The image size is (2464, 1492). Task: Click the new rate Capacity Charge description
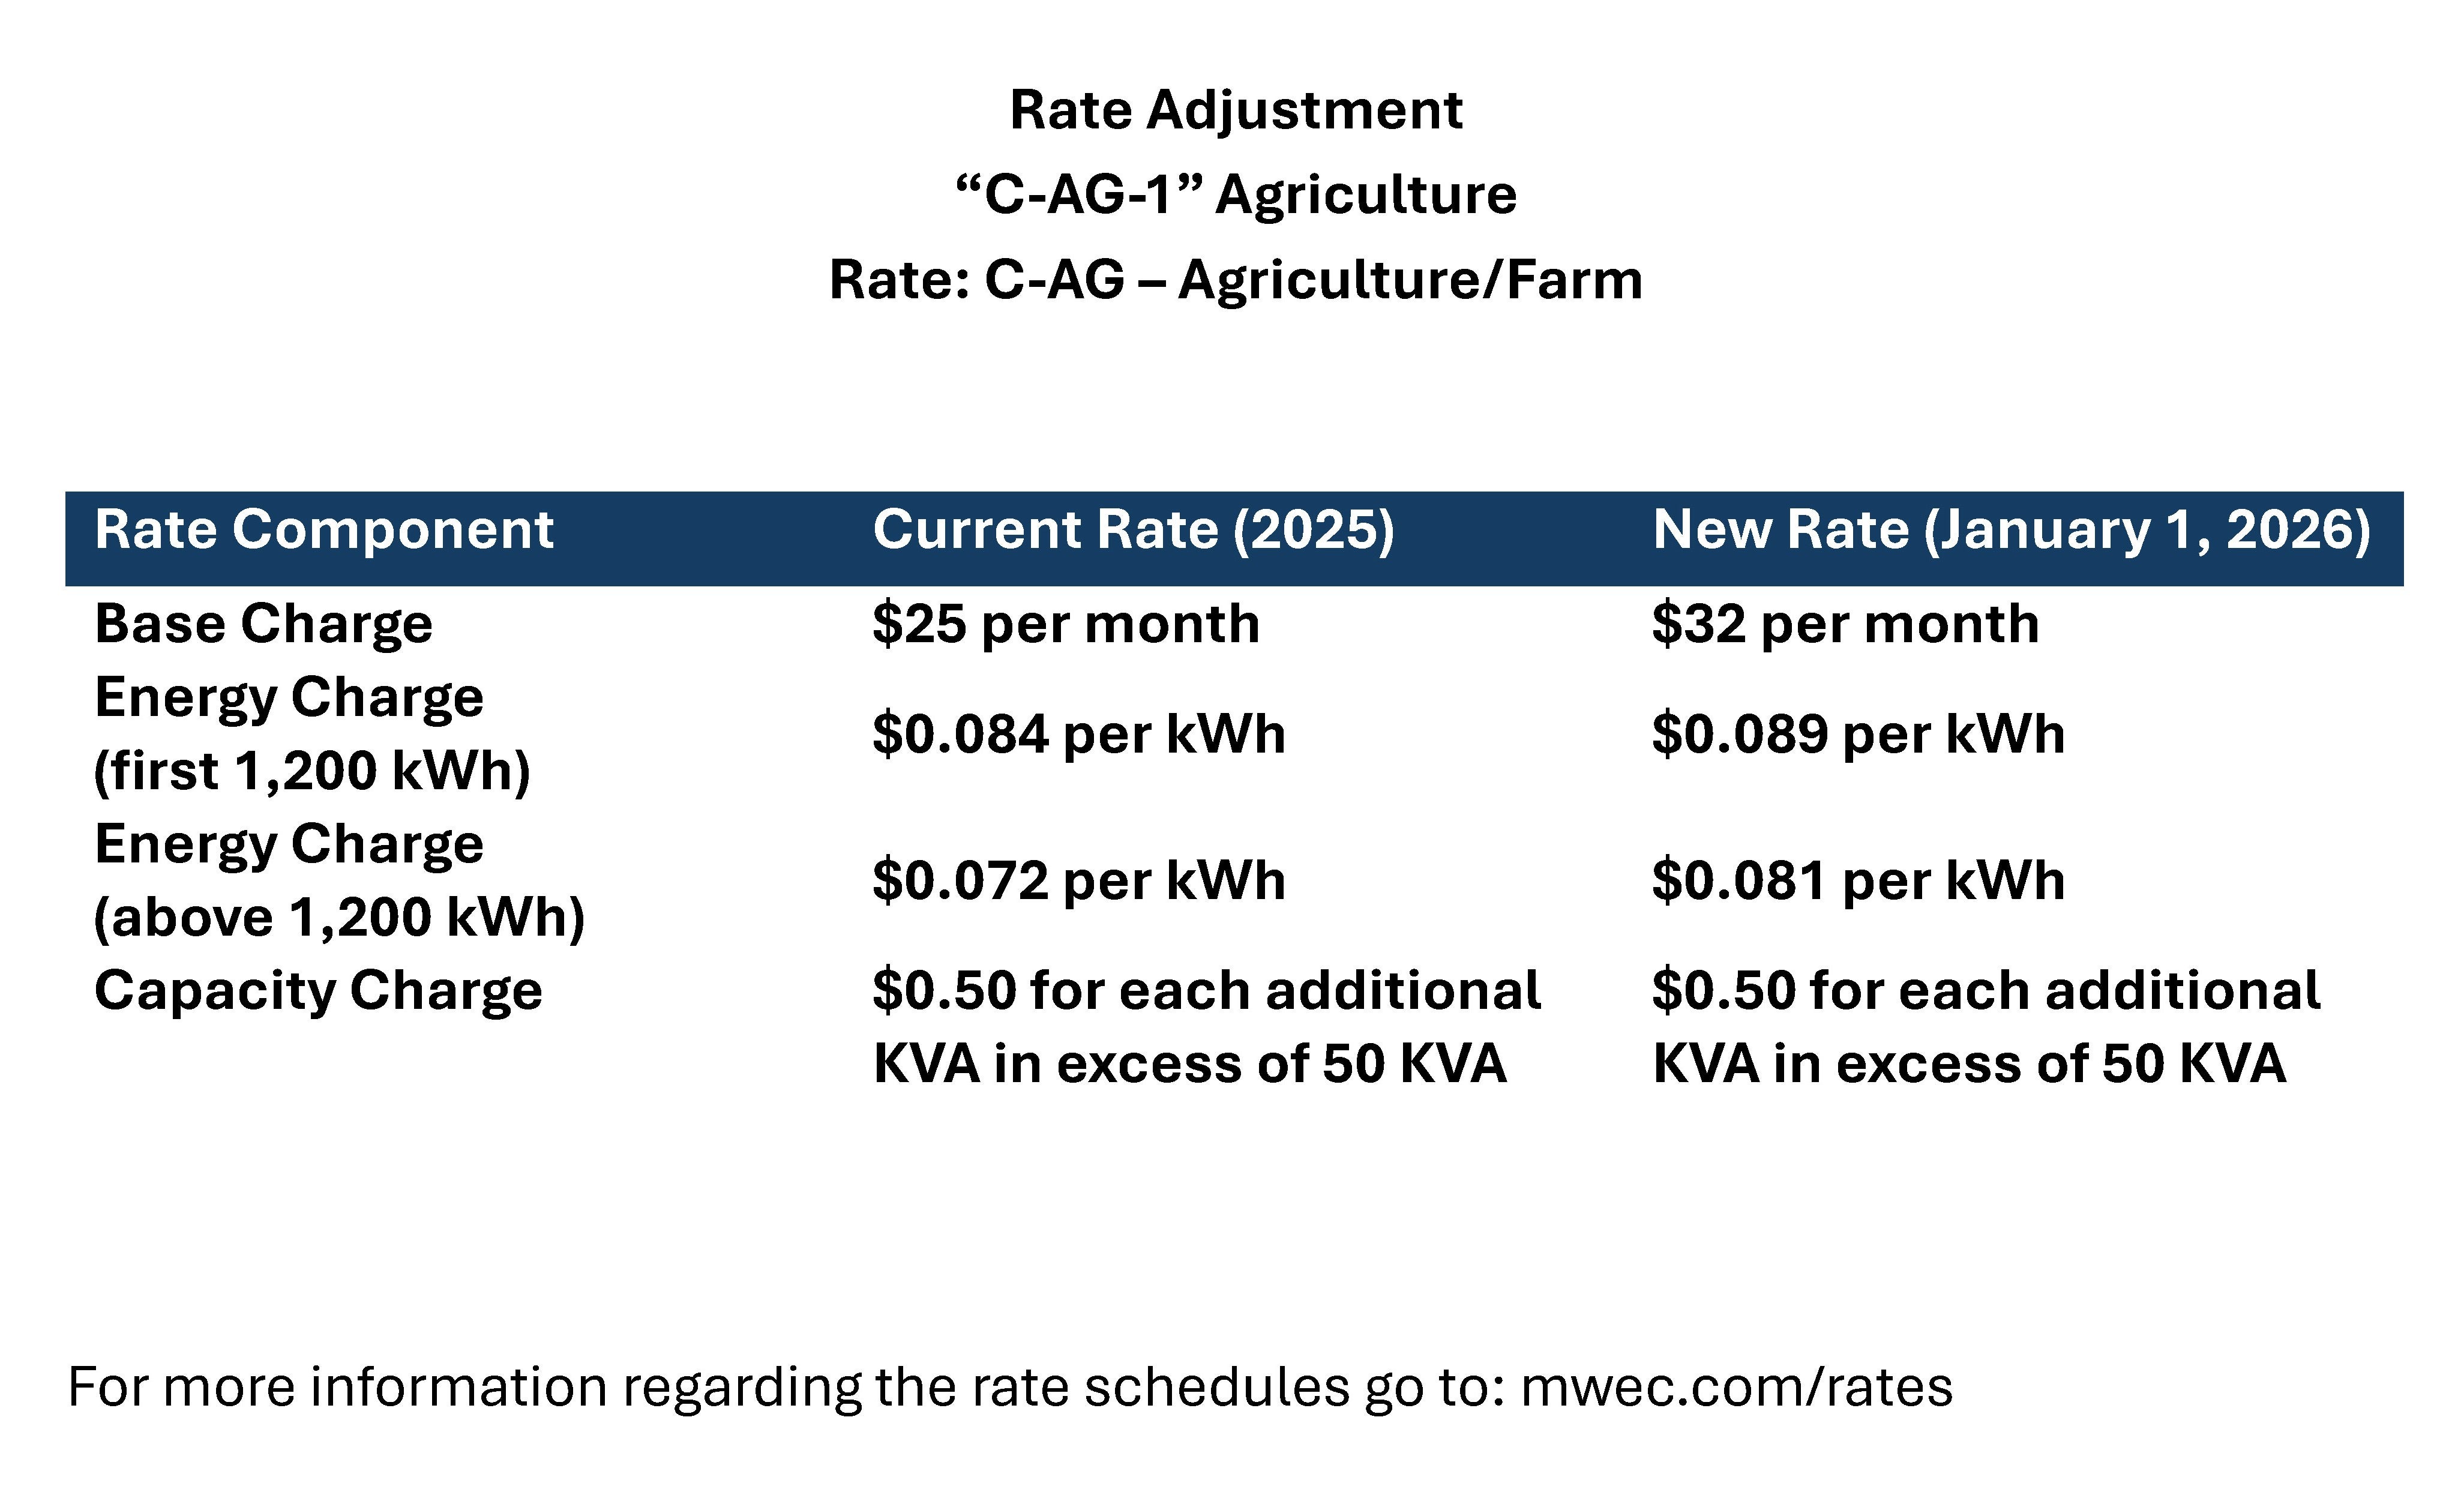[1985, 1026]
